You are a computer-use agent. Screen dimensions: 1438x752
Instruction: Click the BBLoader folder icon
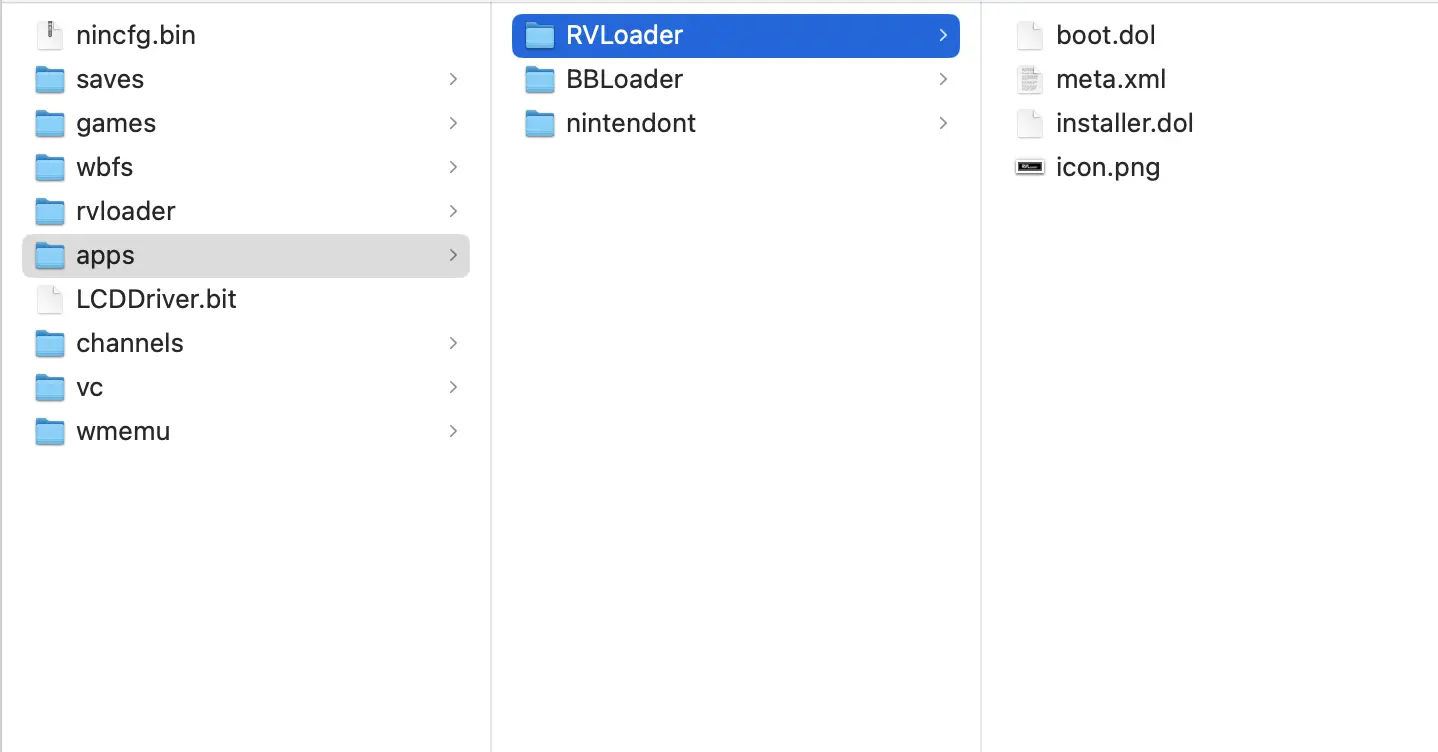(x=539, y=79)
